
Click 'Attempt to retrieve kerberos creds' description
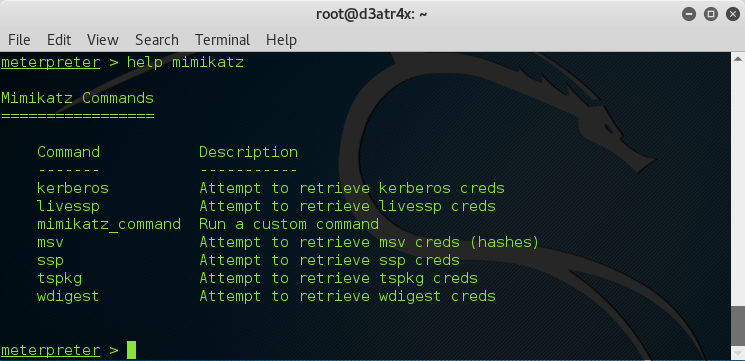(x=352, y=188)
